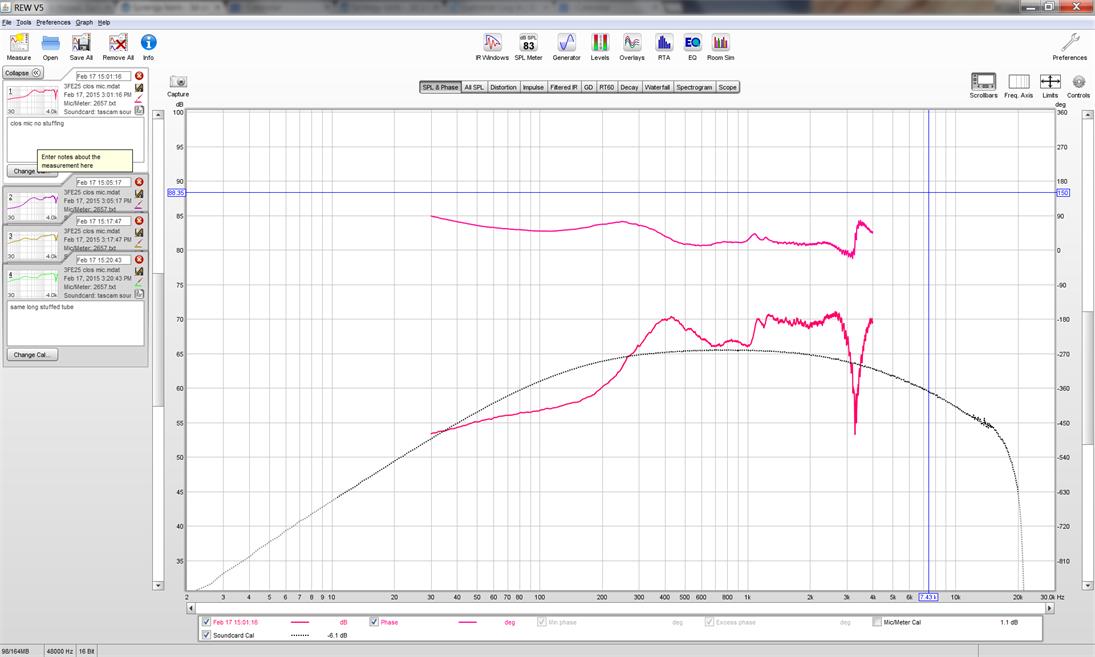Viewport: 1095px width, 657px height.
Task: Click trace colour icon for measurement 15:01:16
Action: pos(139,99)
